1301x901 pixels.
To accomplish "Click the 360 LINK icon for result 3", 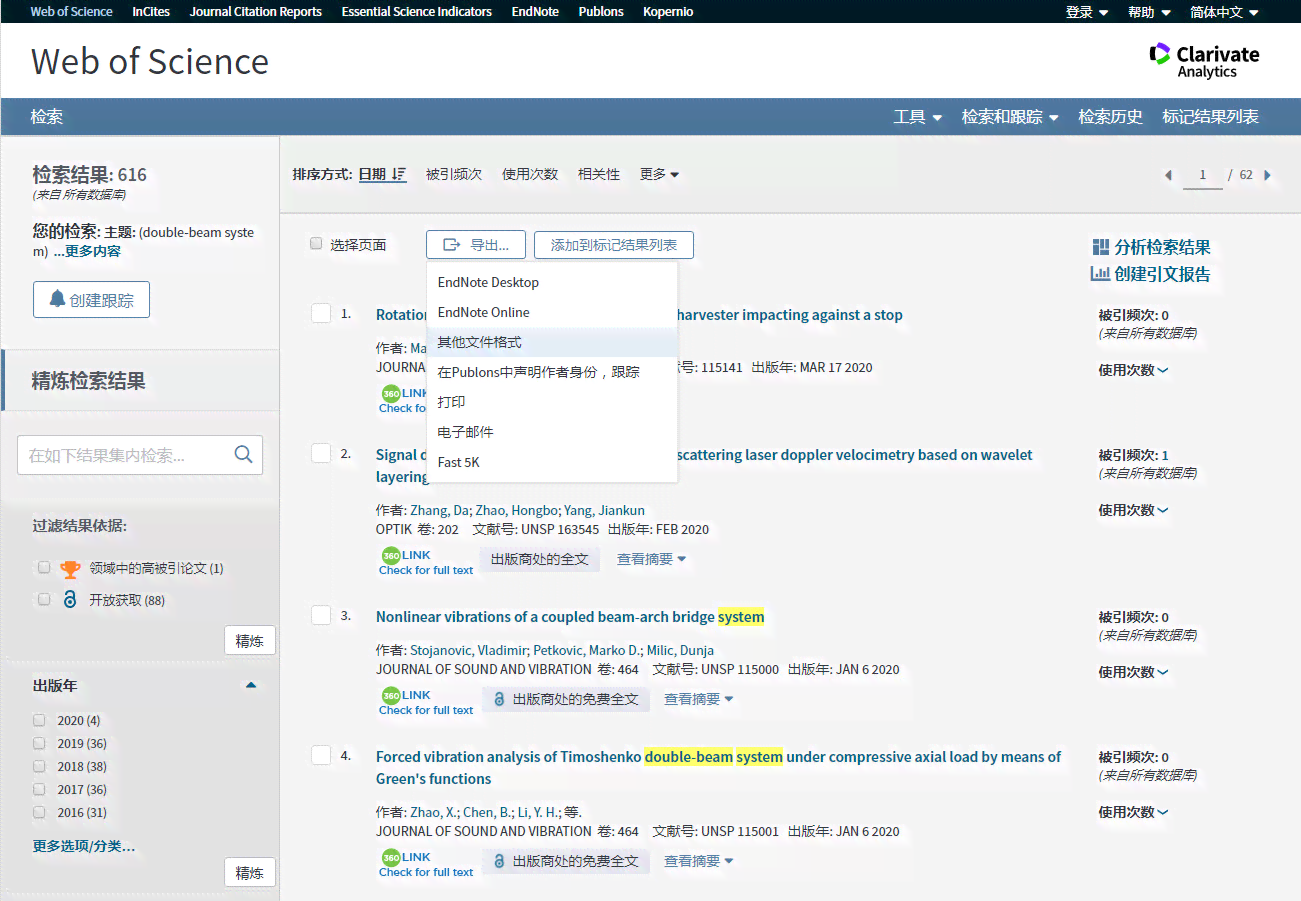I will (391, 696).
